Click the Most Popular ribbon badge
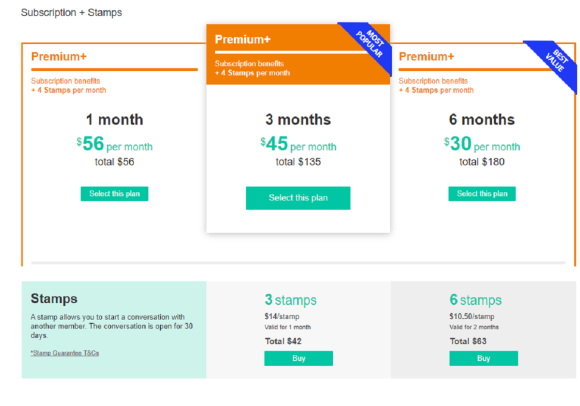 (370, 44)
